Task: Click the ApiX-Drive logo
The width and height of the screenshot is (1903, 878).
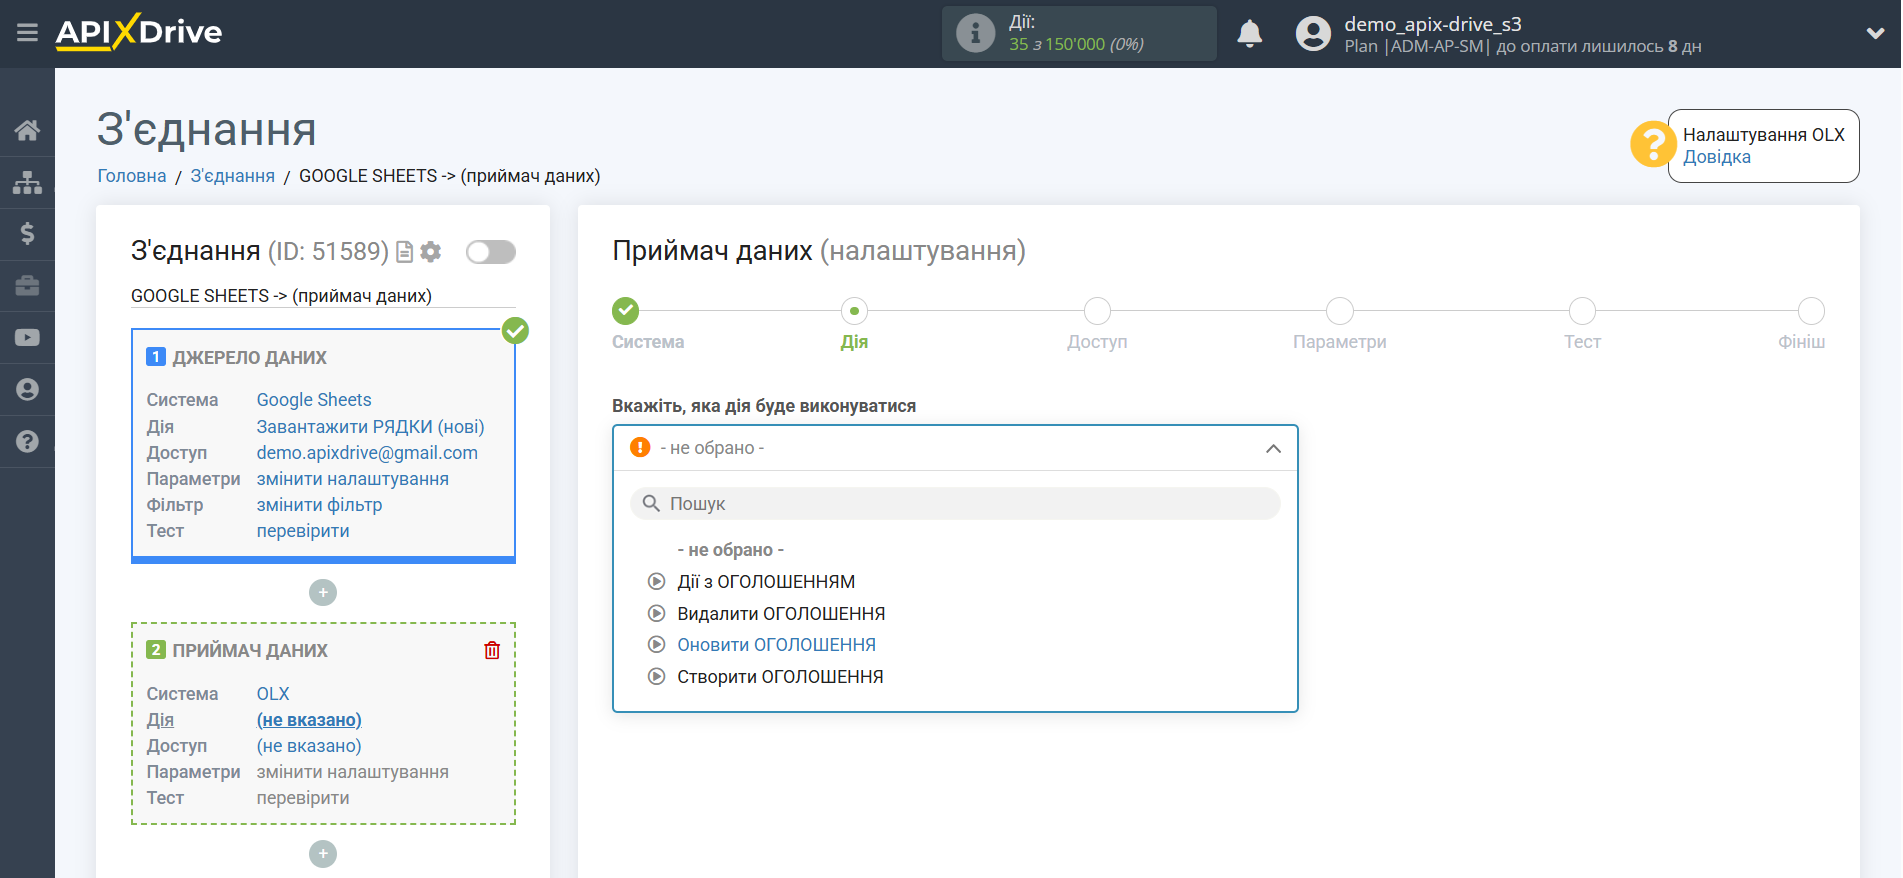Action: 139,32
